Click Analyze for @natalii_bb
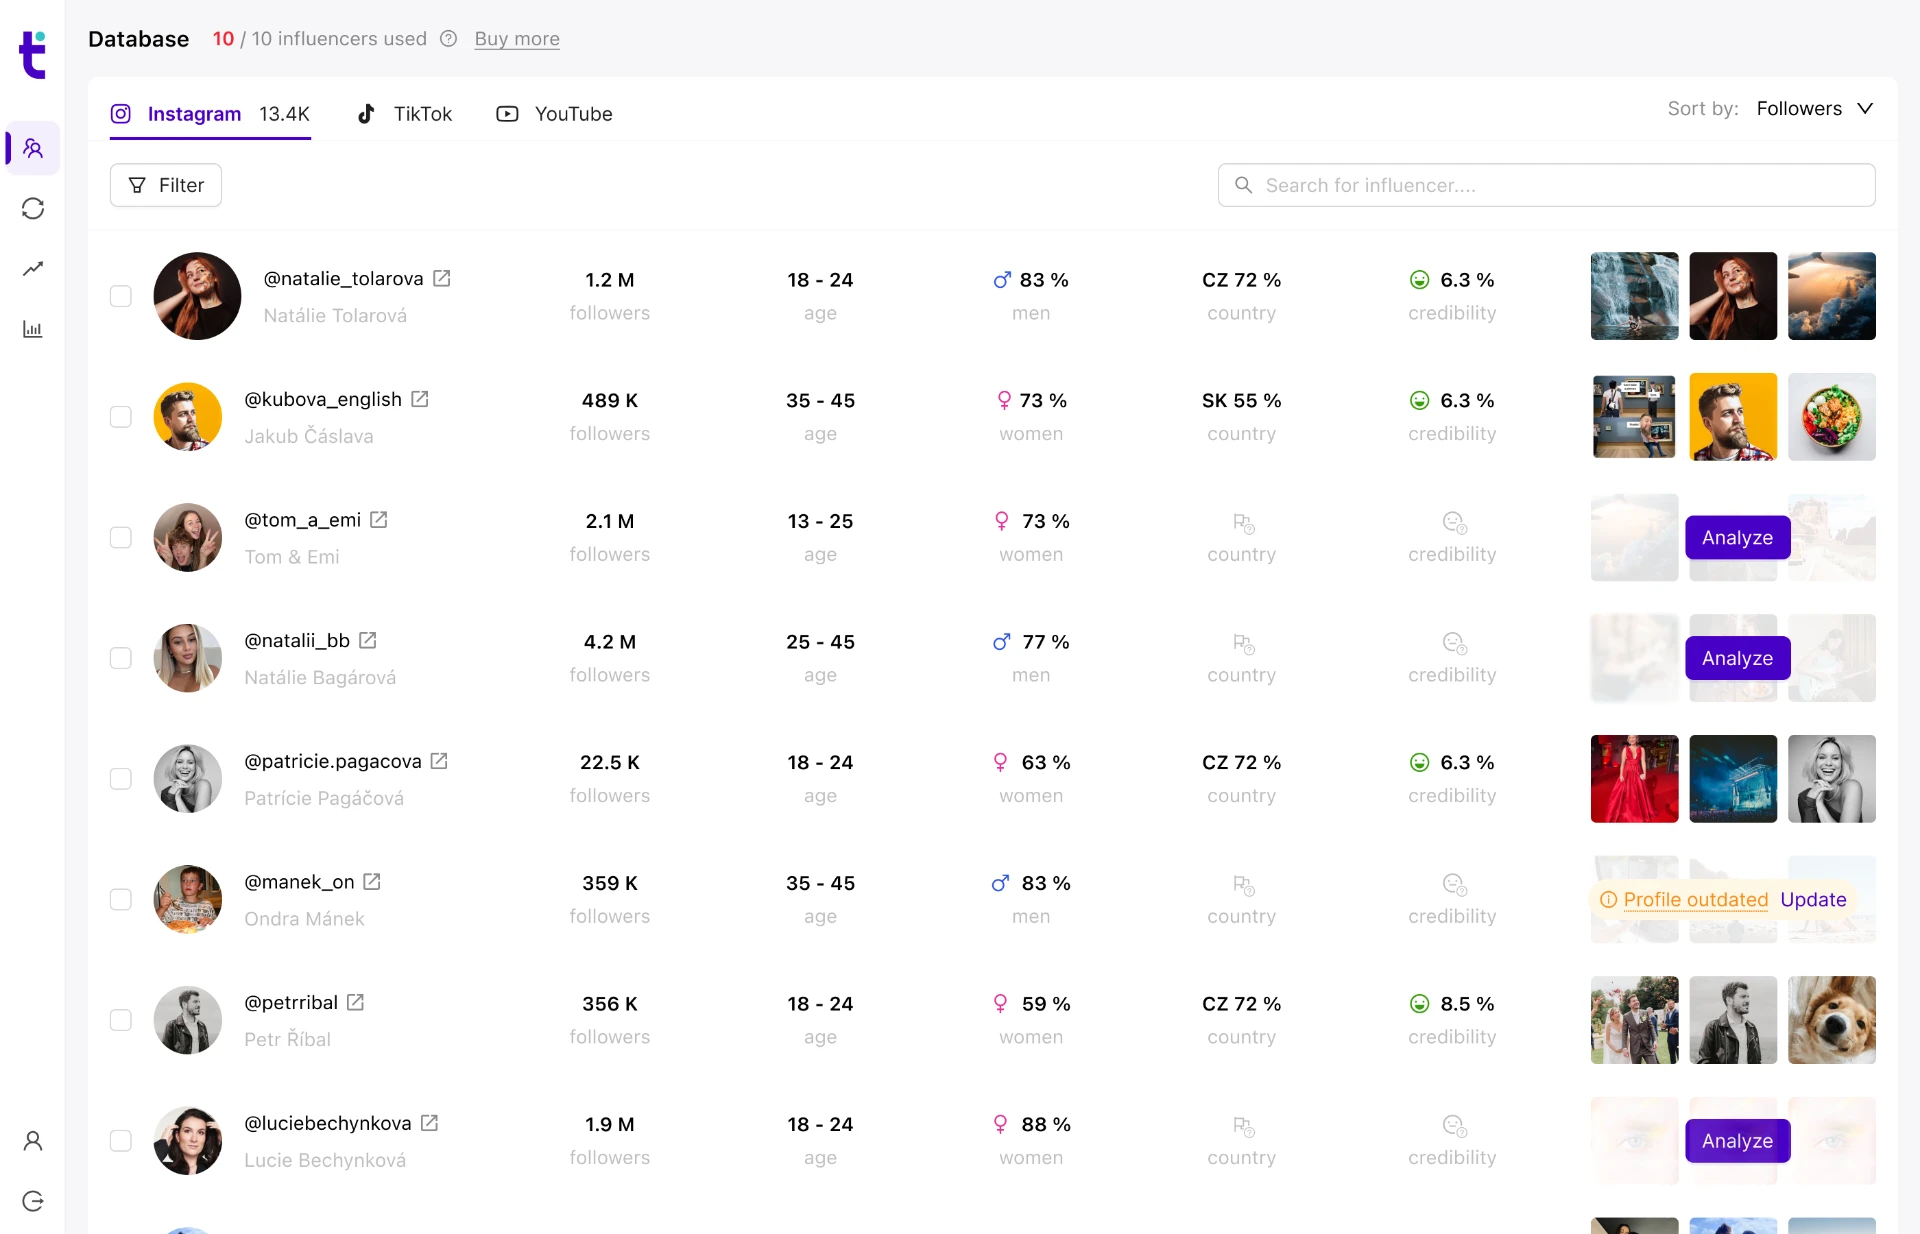1920x1234 pixels. pyautogui.click(x=1737, y=658)
